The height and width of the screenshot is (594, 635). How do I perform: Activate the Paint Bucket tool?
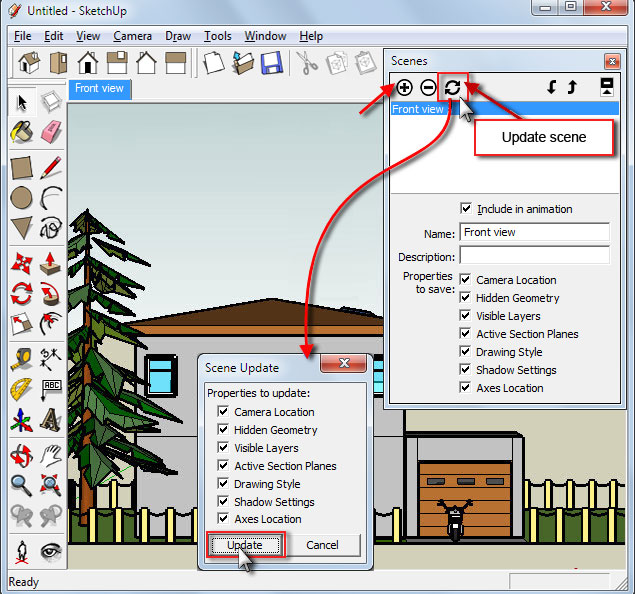coord(22,132)
